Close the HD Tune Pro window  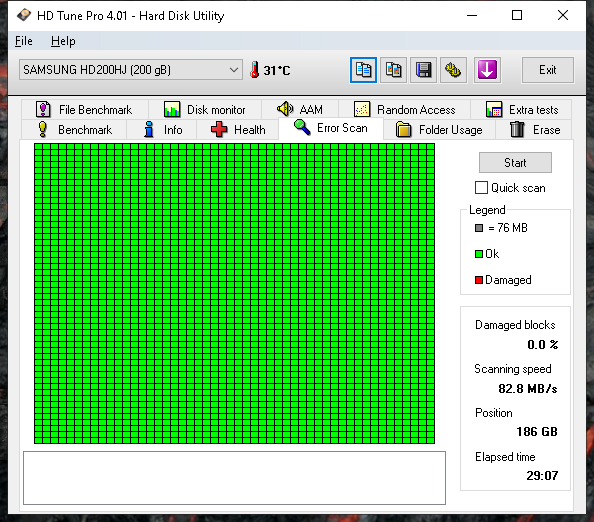pyautogui.click(x=563, y=16)
